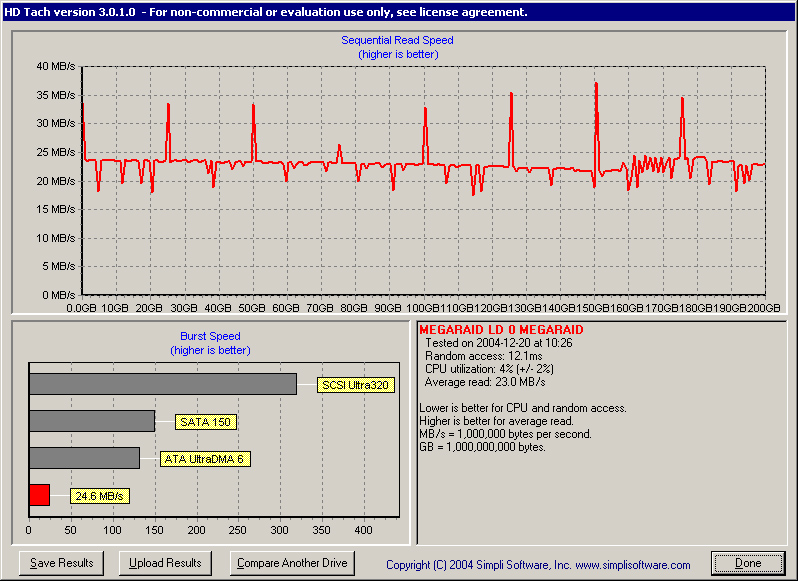Click the 'Lower is better for CPU' note
Image resolution: width=798 pixels, height=581 pixels.
click(523, 408)
